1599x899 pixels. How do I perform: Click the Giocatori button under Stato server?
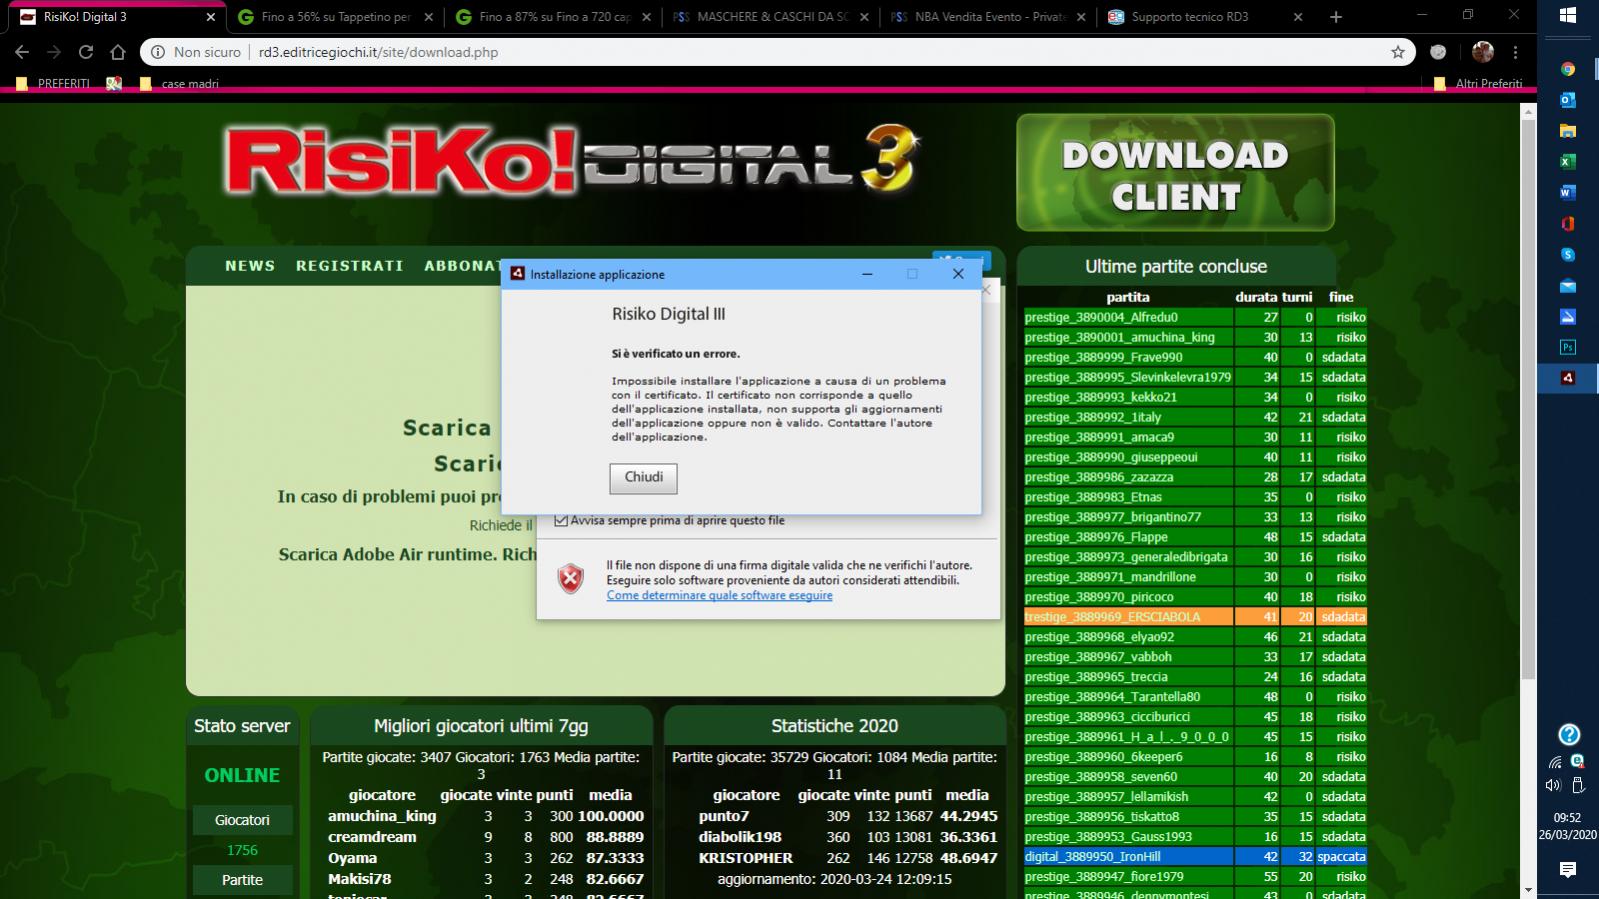(242, 820)
